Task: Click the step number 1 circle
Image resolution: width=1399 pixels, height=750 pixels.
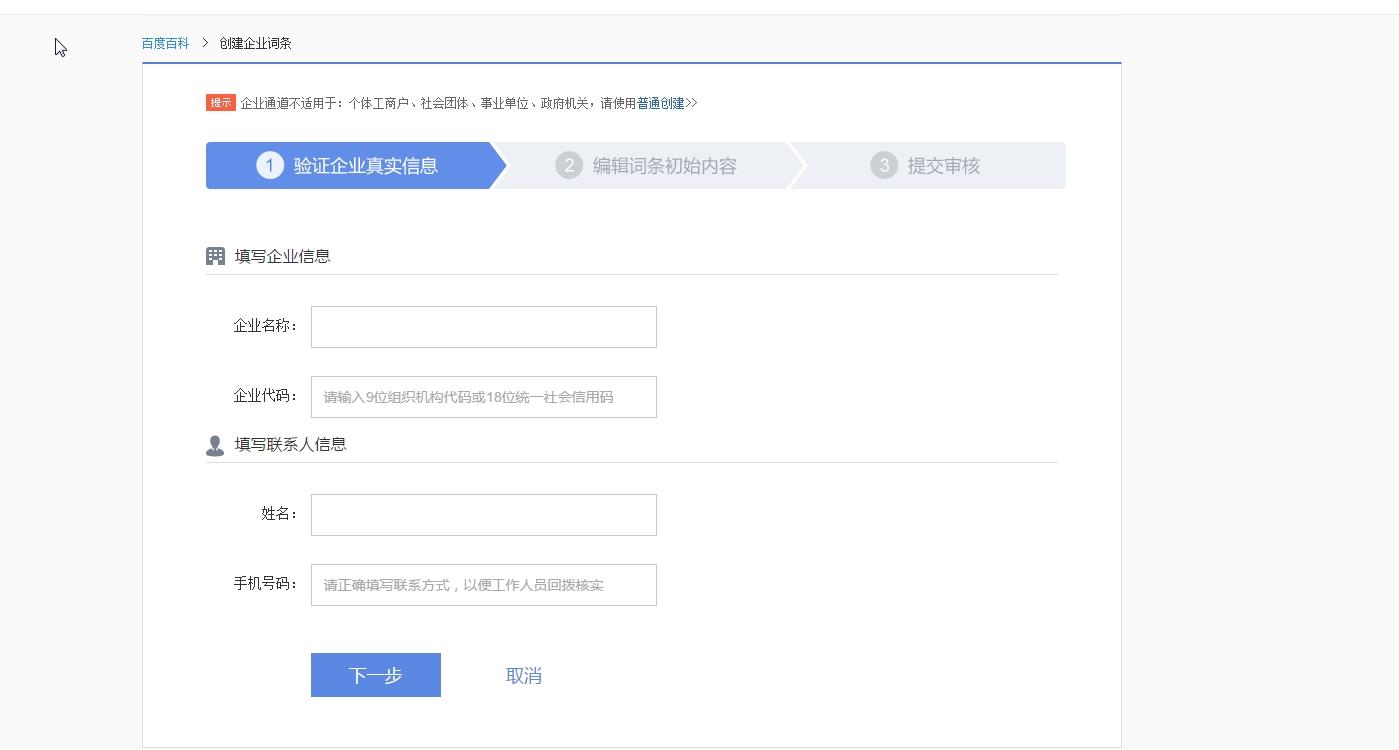Action: click(270, 165)
